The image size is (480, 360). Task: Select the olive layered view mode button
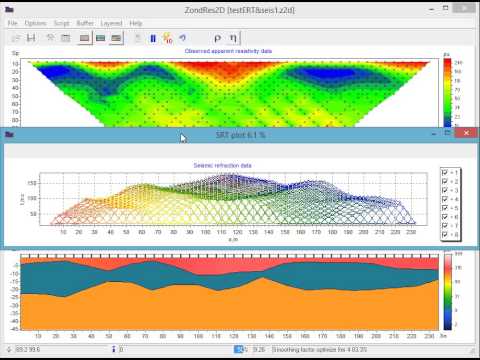click(x=116, y=38)
